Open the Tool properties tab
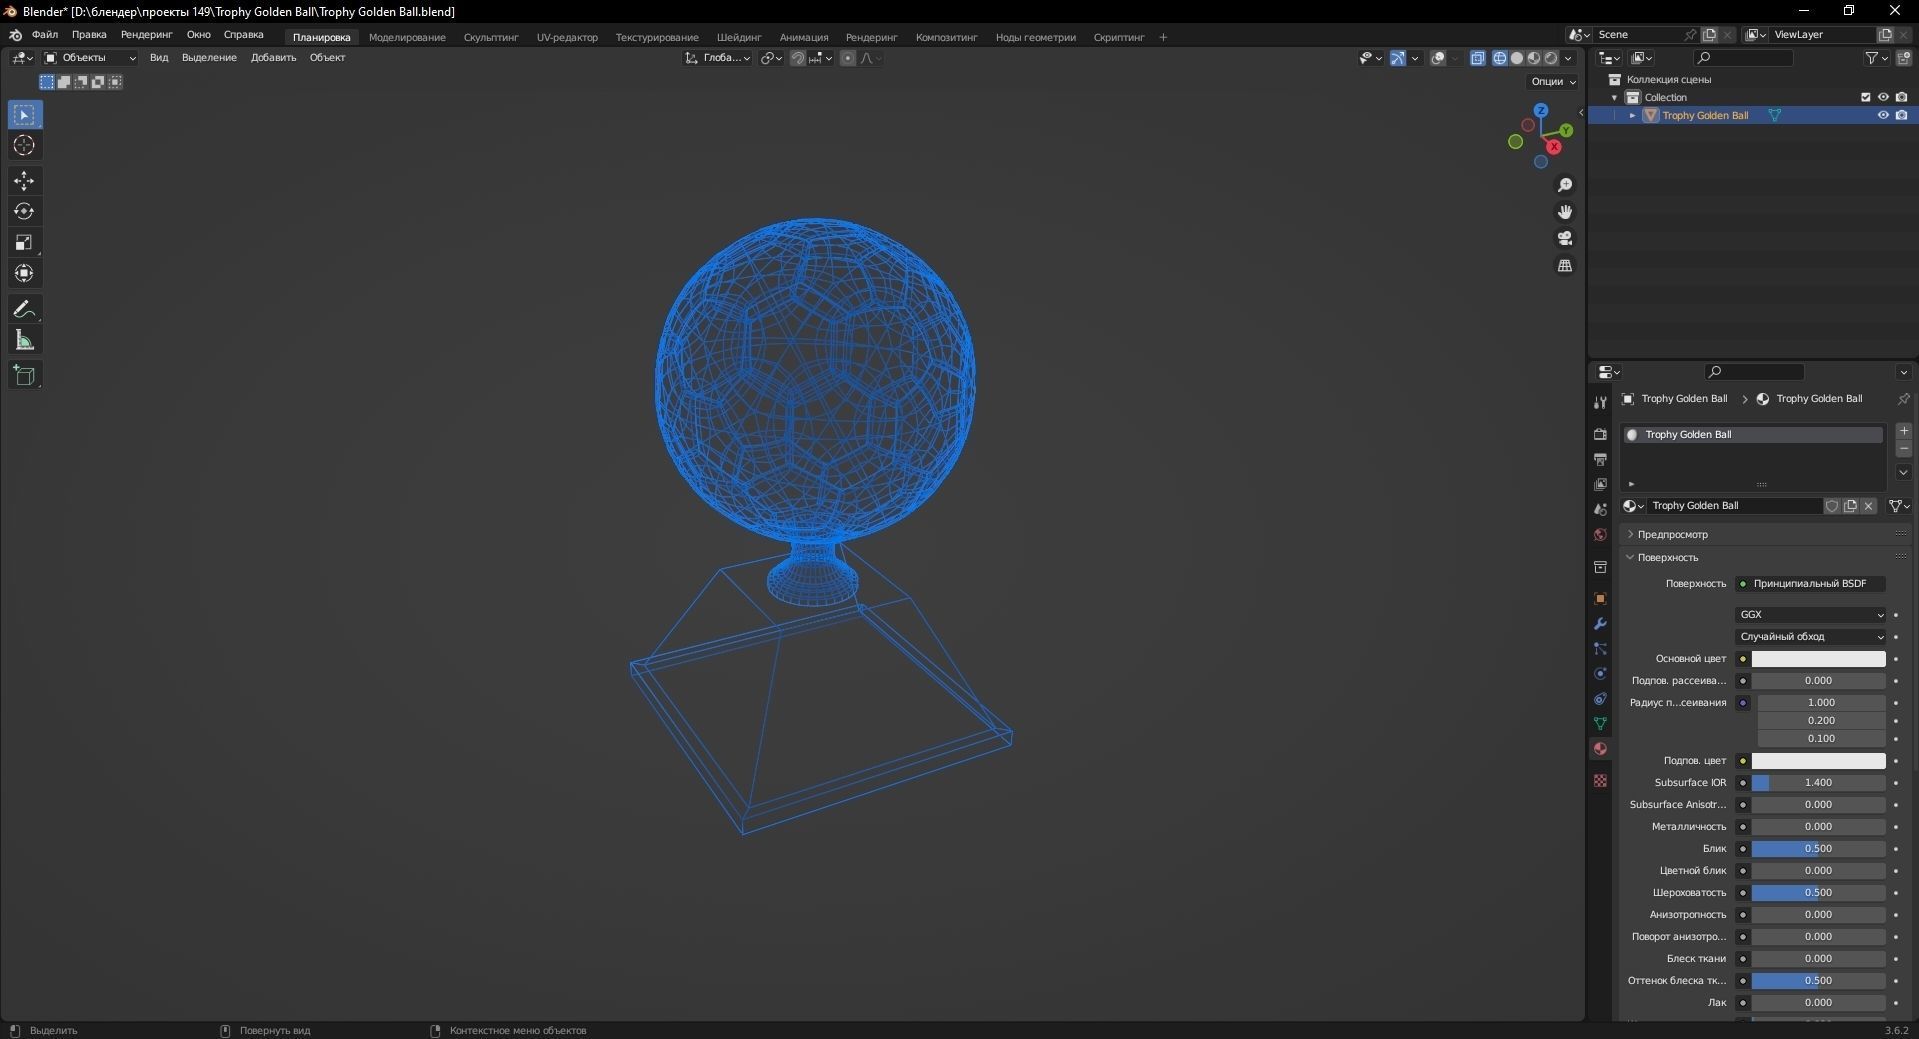The height and width of the screenshot is (1039, 1919). point(1600,402)
